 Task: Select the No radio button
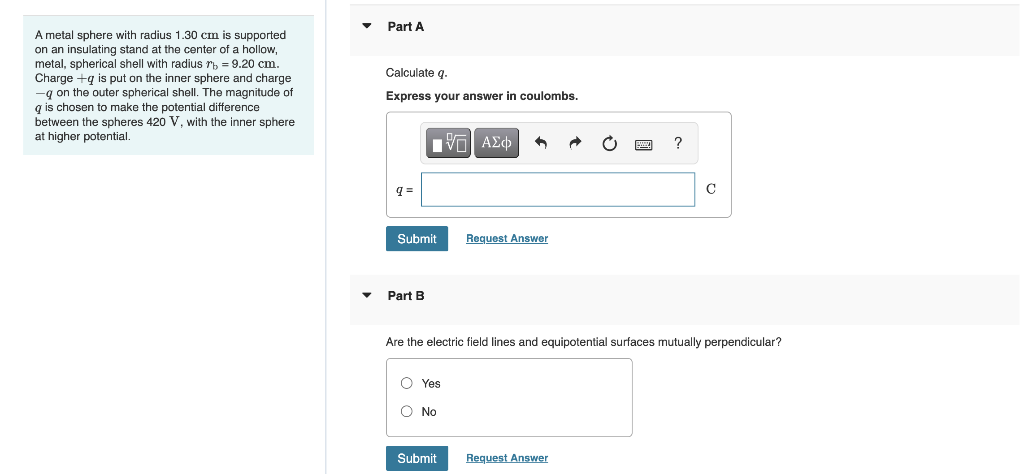coord(407,411)
